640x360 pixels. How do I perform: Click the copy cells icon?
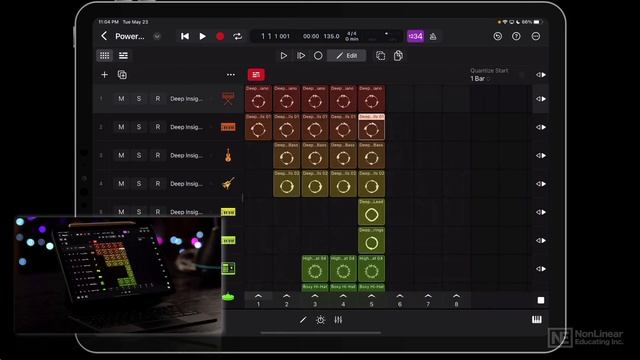pyautogui.click(x=380, y=56)
